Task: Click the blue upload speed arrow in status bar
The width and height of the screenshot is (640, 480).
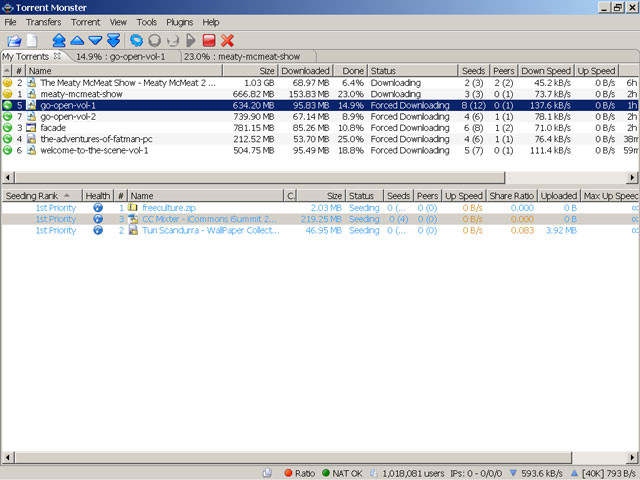Action: click(x=574, y=473)
